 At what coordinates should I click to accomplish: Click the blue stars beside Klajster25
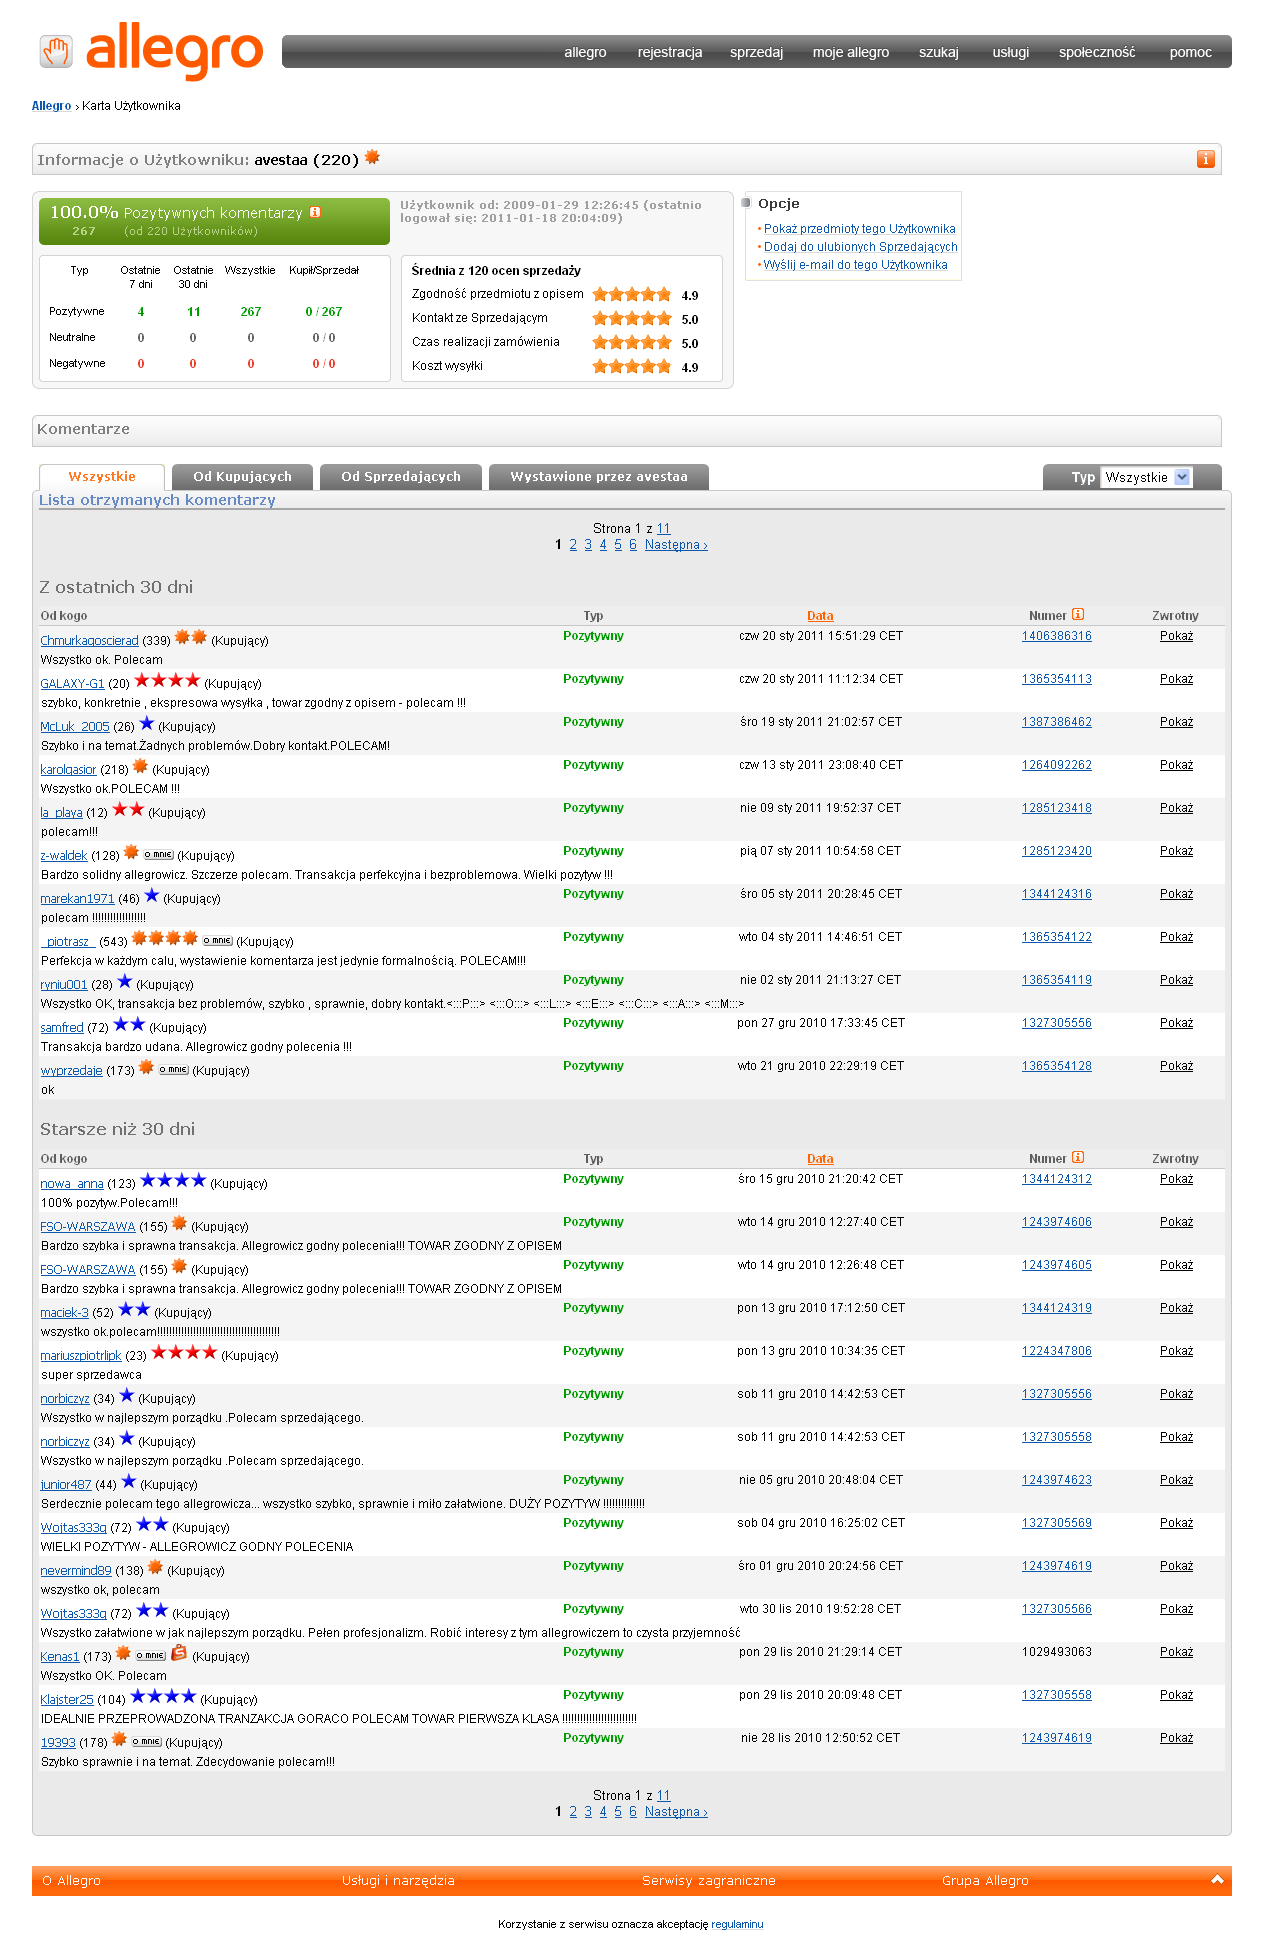[x=163, y=1697]
